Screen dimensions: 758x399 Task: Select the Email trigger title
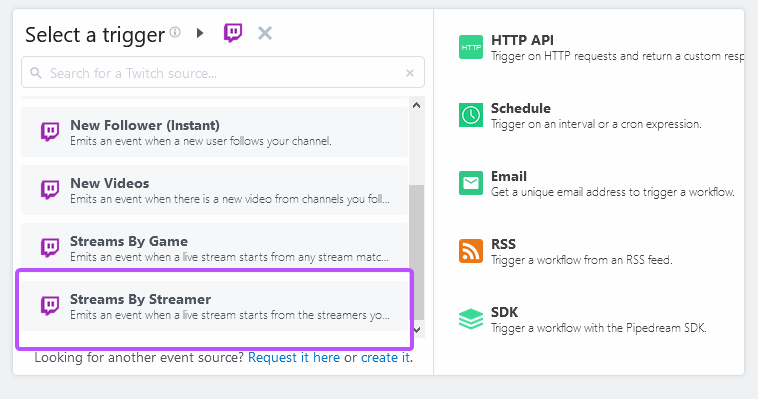click(x=509, y=176)
